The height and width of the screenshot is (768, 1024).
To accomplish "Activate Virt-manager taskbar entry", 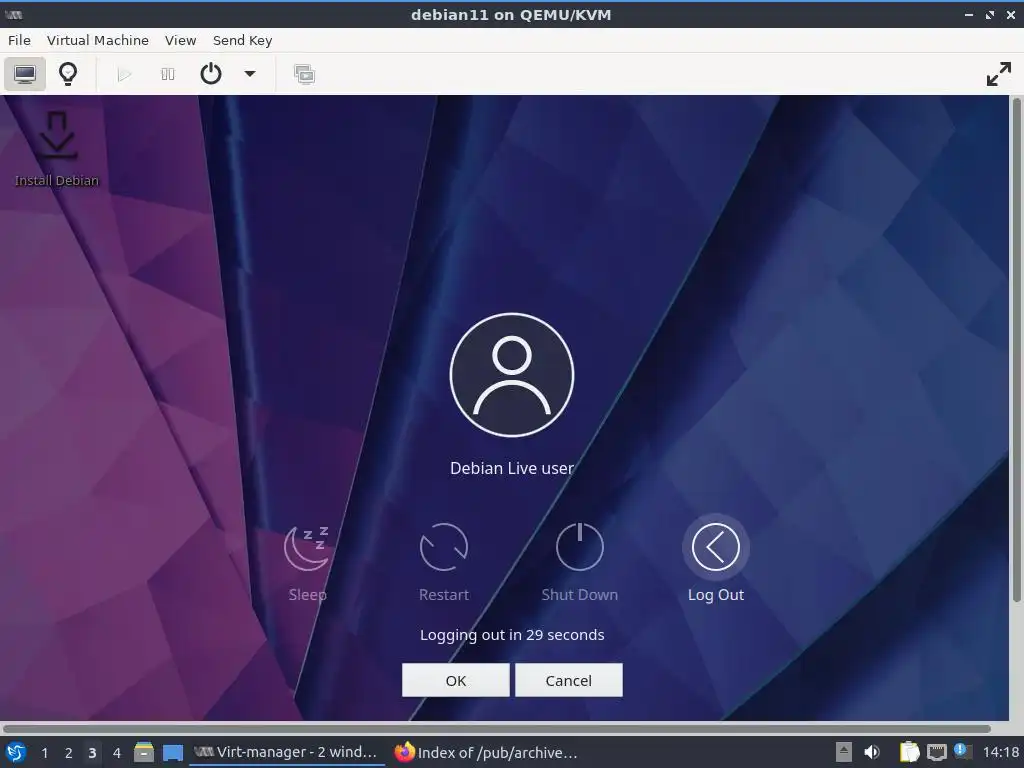I will click(287, 752).
